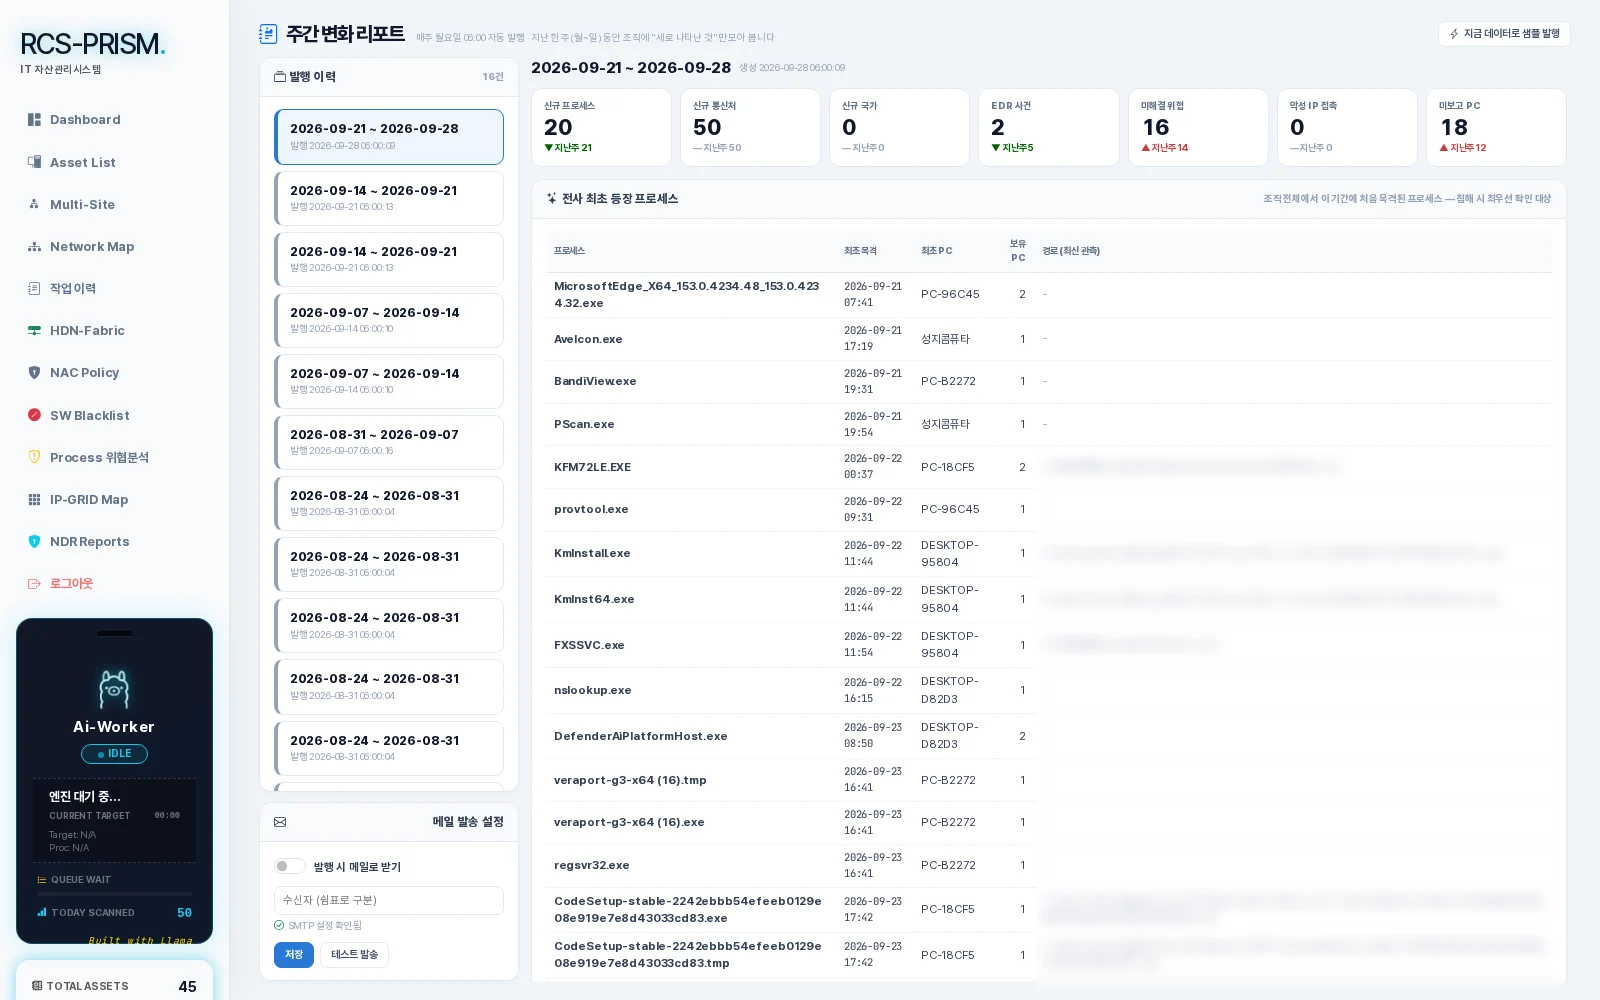Click the 발행 이력 panel icon
The width and height of the screenshot is (1600, 1000).
pos(280,77)
